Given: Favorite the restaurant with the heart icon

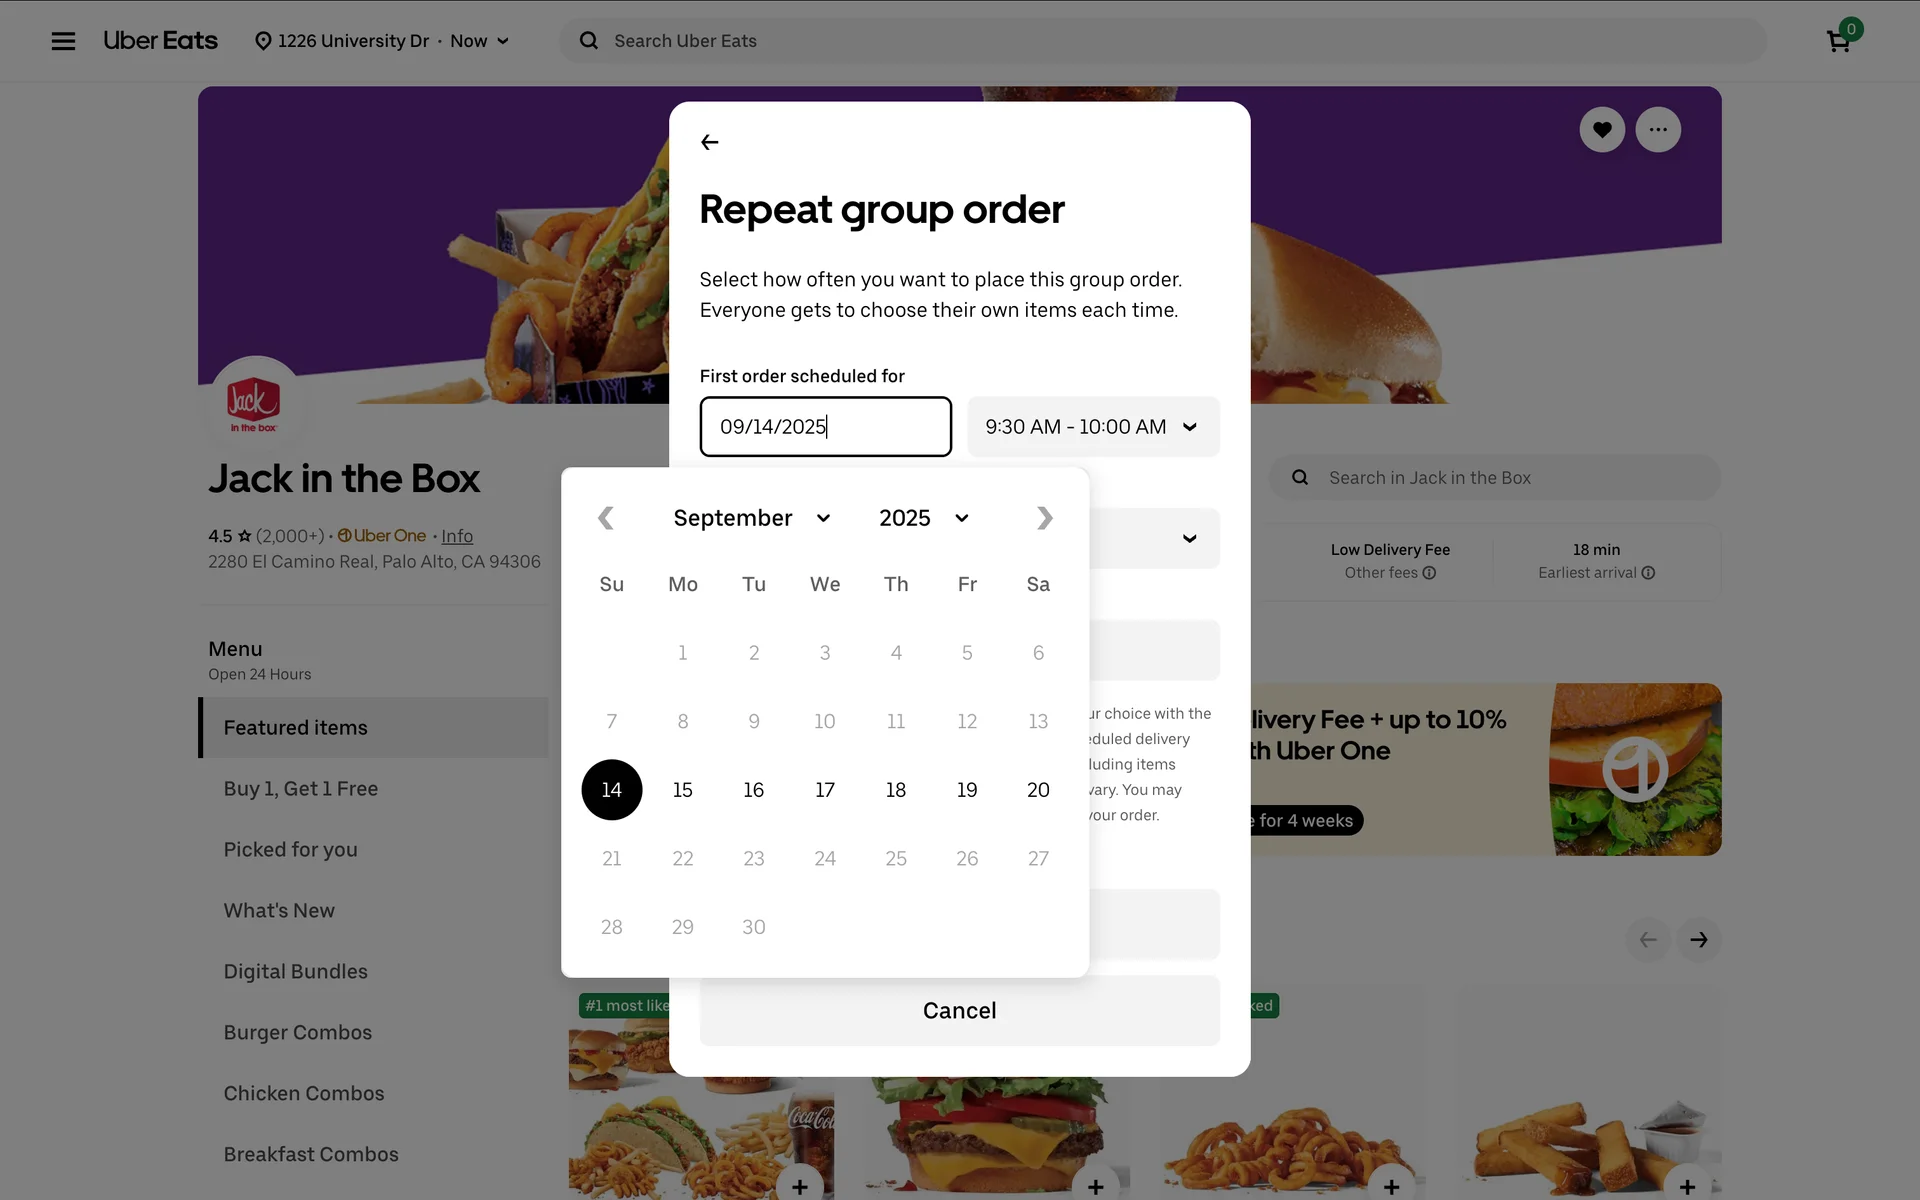Looking at the screenshot, I should pos(1602,130).
